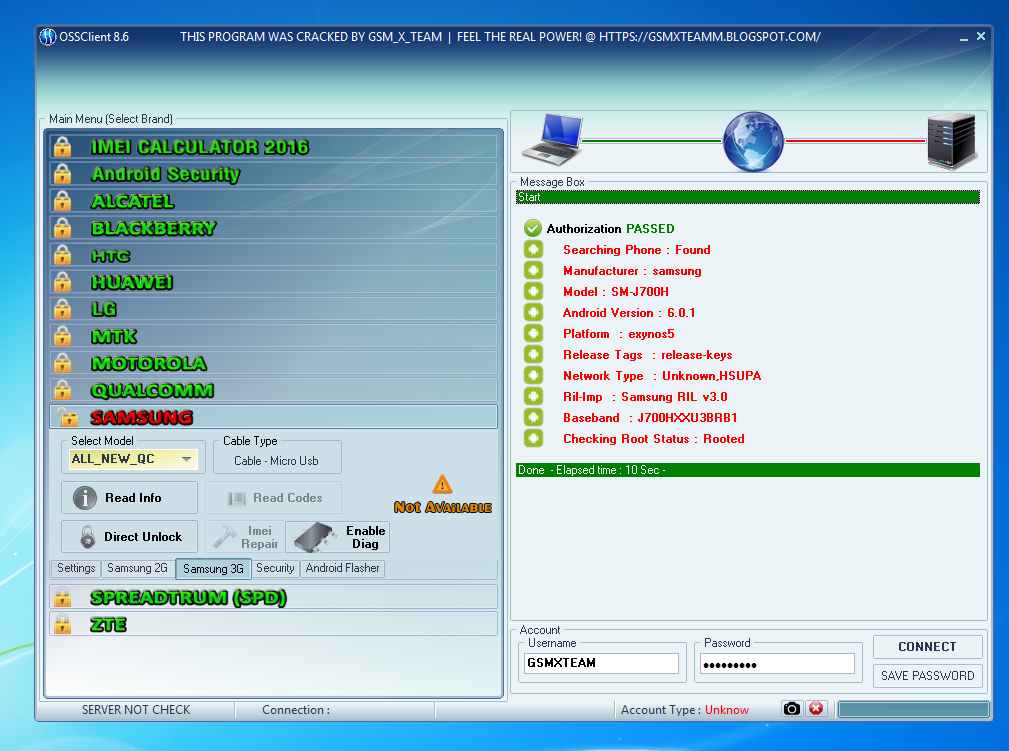Image resolution: width=1009 pixels, height=751 pixels.
Task: Collapse the SAMSUNG brand section
Action: point(273,417)
